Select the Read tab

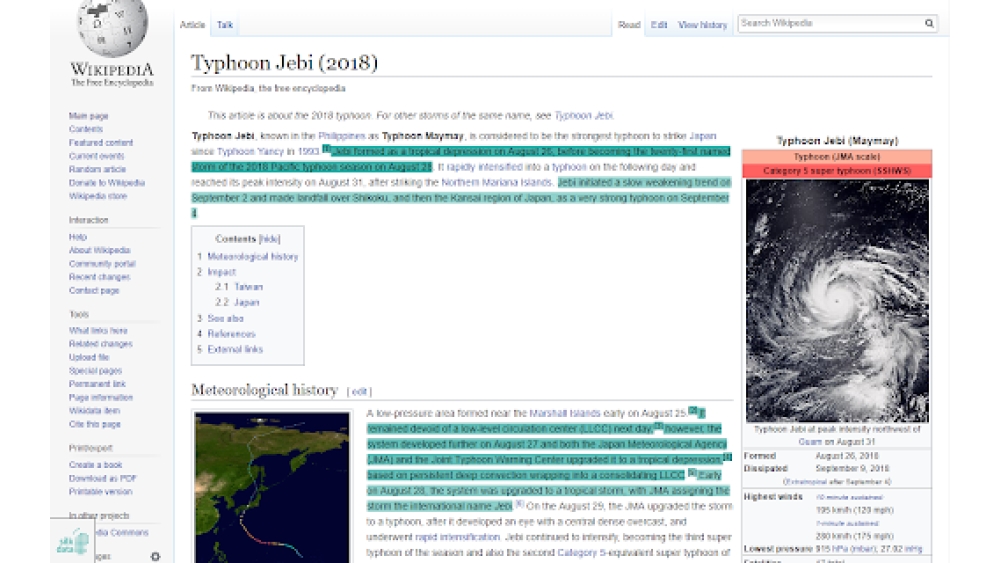pos(629,25)
